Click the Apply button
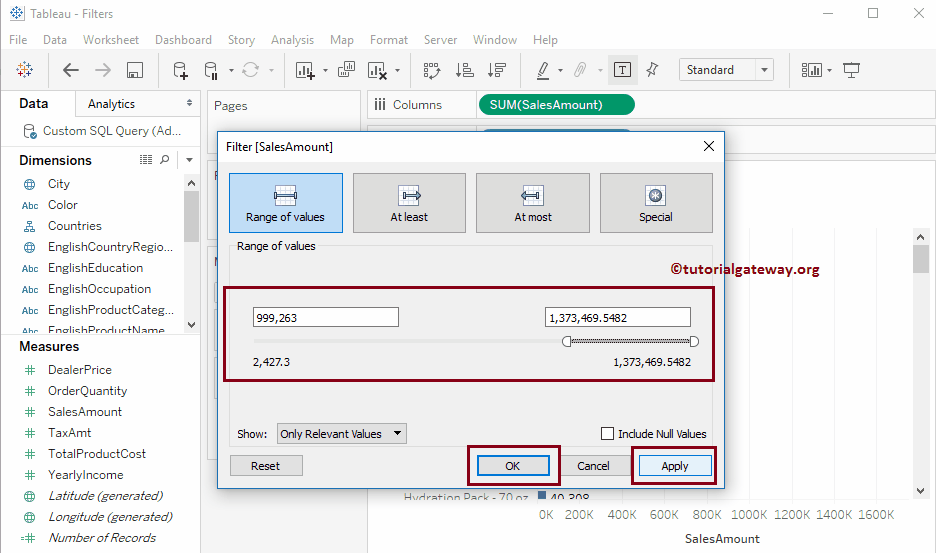The image size is (936, 553). coord(674,466)
